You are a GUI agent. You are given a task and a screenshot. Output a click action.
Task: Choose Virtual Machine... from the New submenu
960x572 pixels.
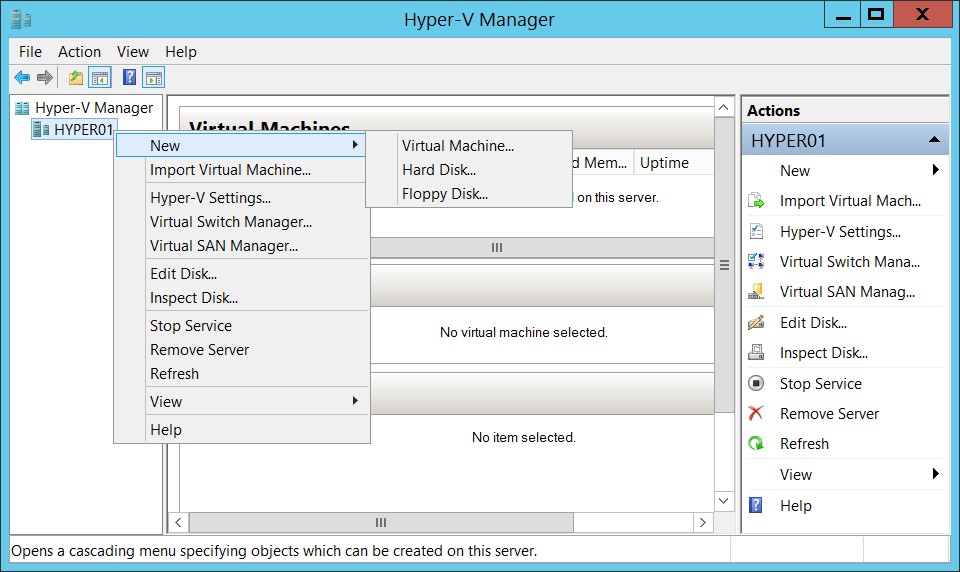[458, 146]
